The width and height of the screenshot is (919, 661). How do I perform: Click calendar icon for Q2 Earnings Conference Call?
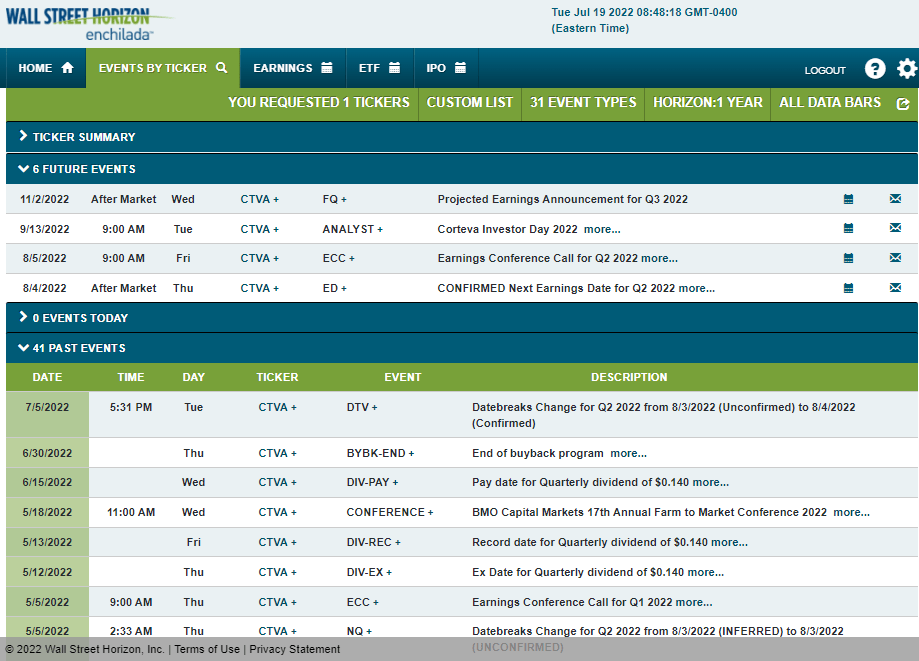tap(848, 258)
